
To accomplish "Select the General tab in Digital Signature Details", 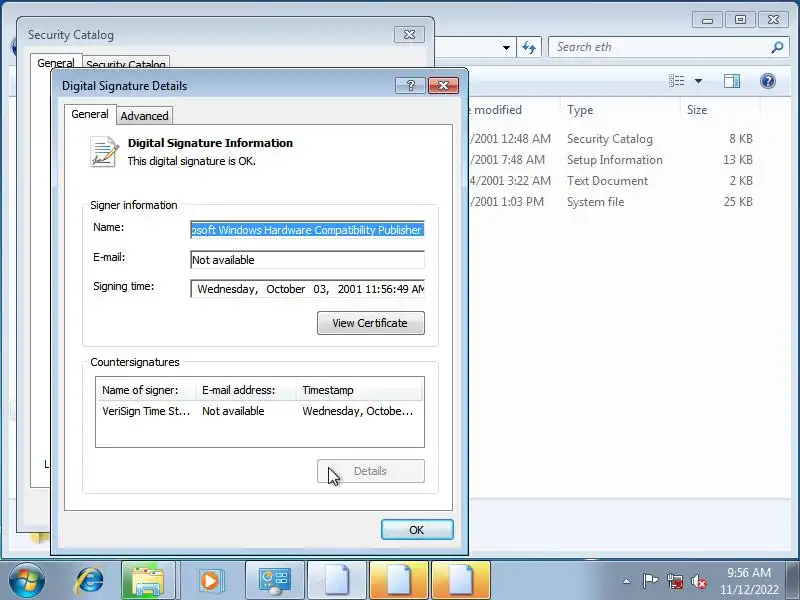I will tap(90, 114).
